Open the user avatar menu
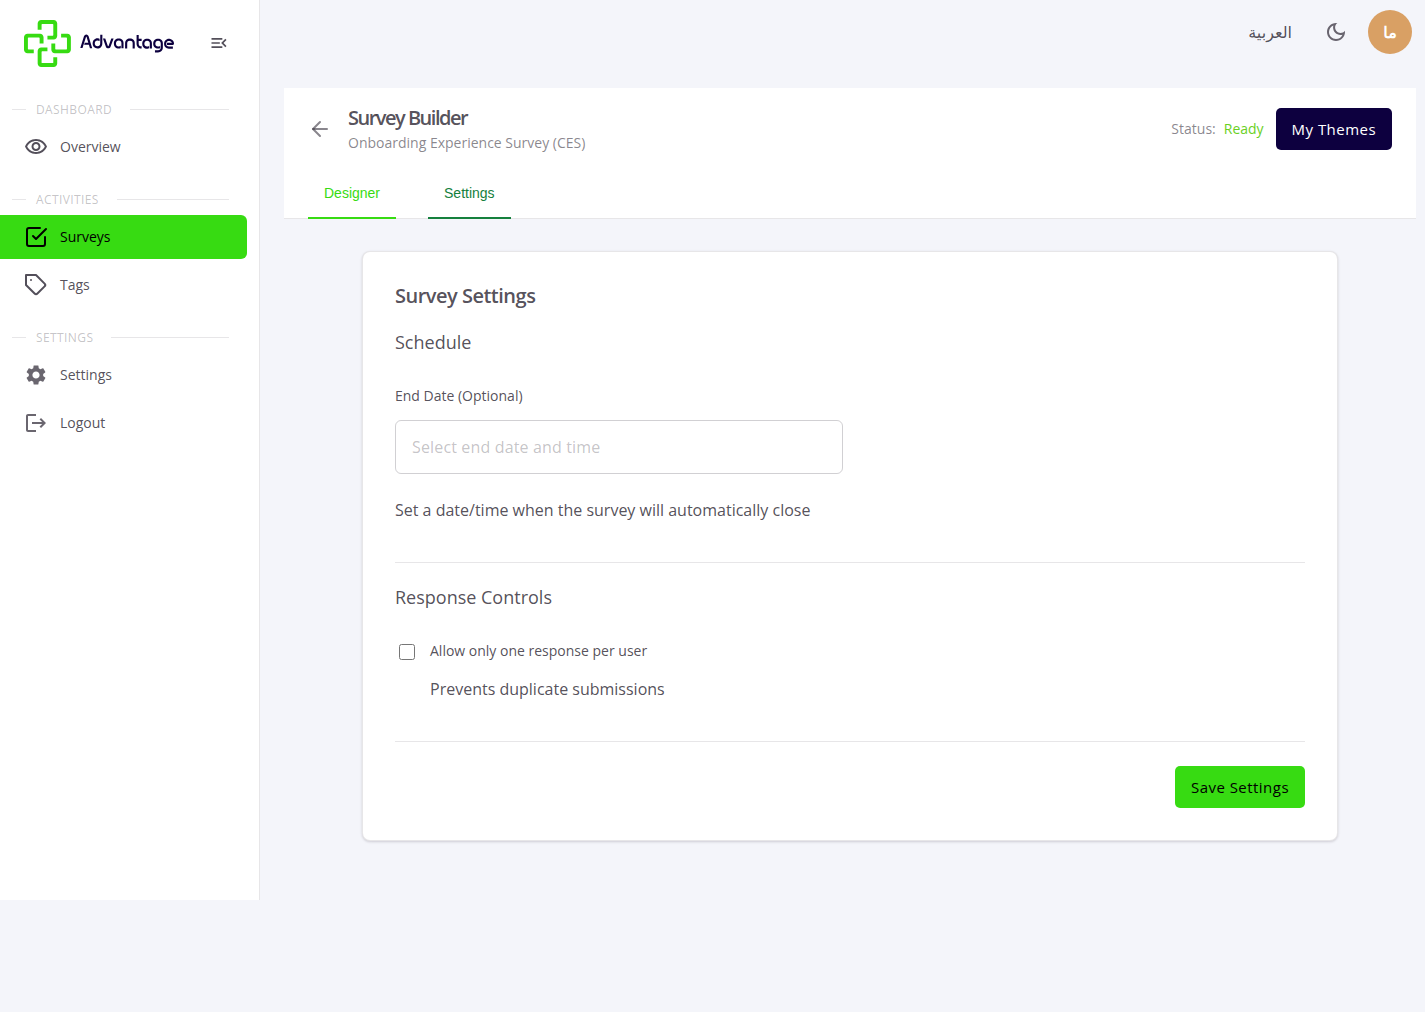Viewport: 1425px width, 1012px height. pos(1390,32)
